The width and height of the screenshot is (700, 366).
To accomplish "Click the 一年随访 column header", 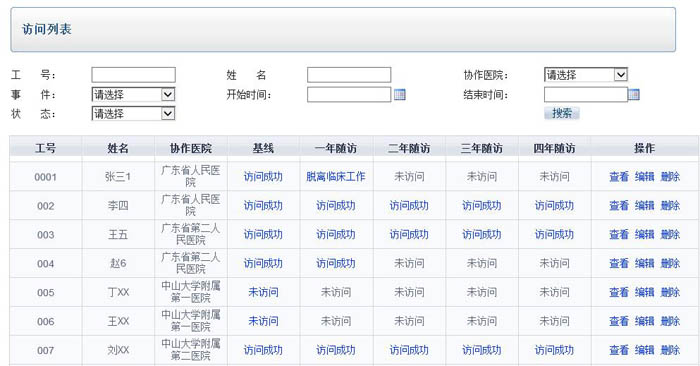I will (336, 148).
